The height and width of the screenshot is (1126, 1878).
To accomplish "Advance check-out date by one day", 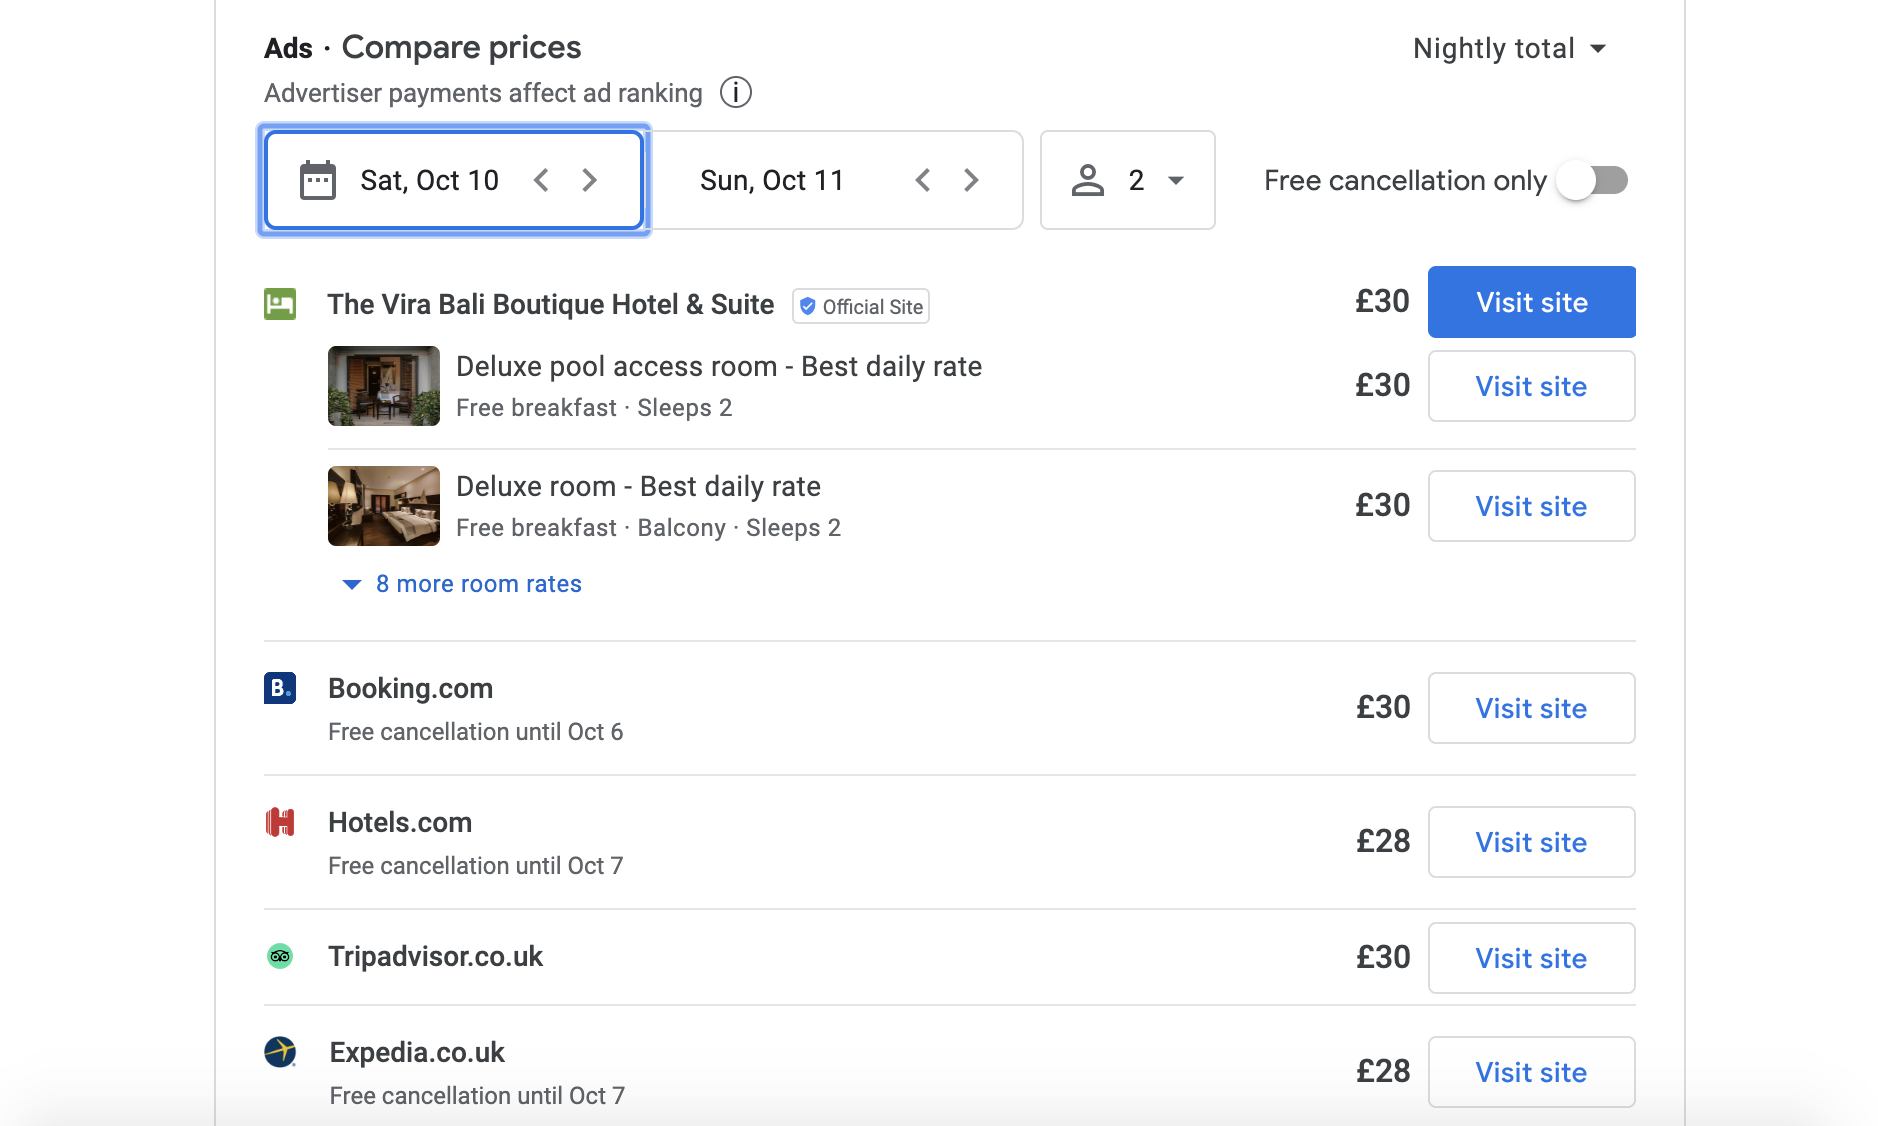I will 971,180.
